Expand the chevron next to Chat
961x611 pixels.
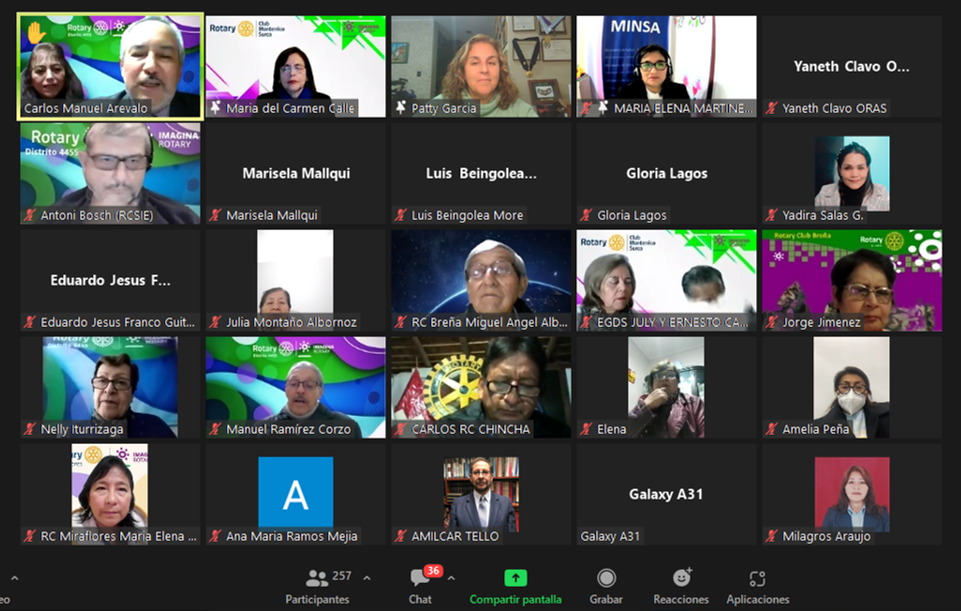[451, 578]
